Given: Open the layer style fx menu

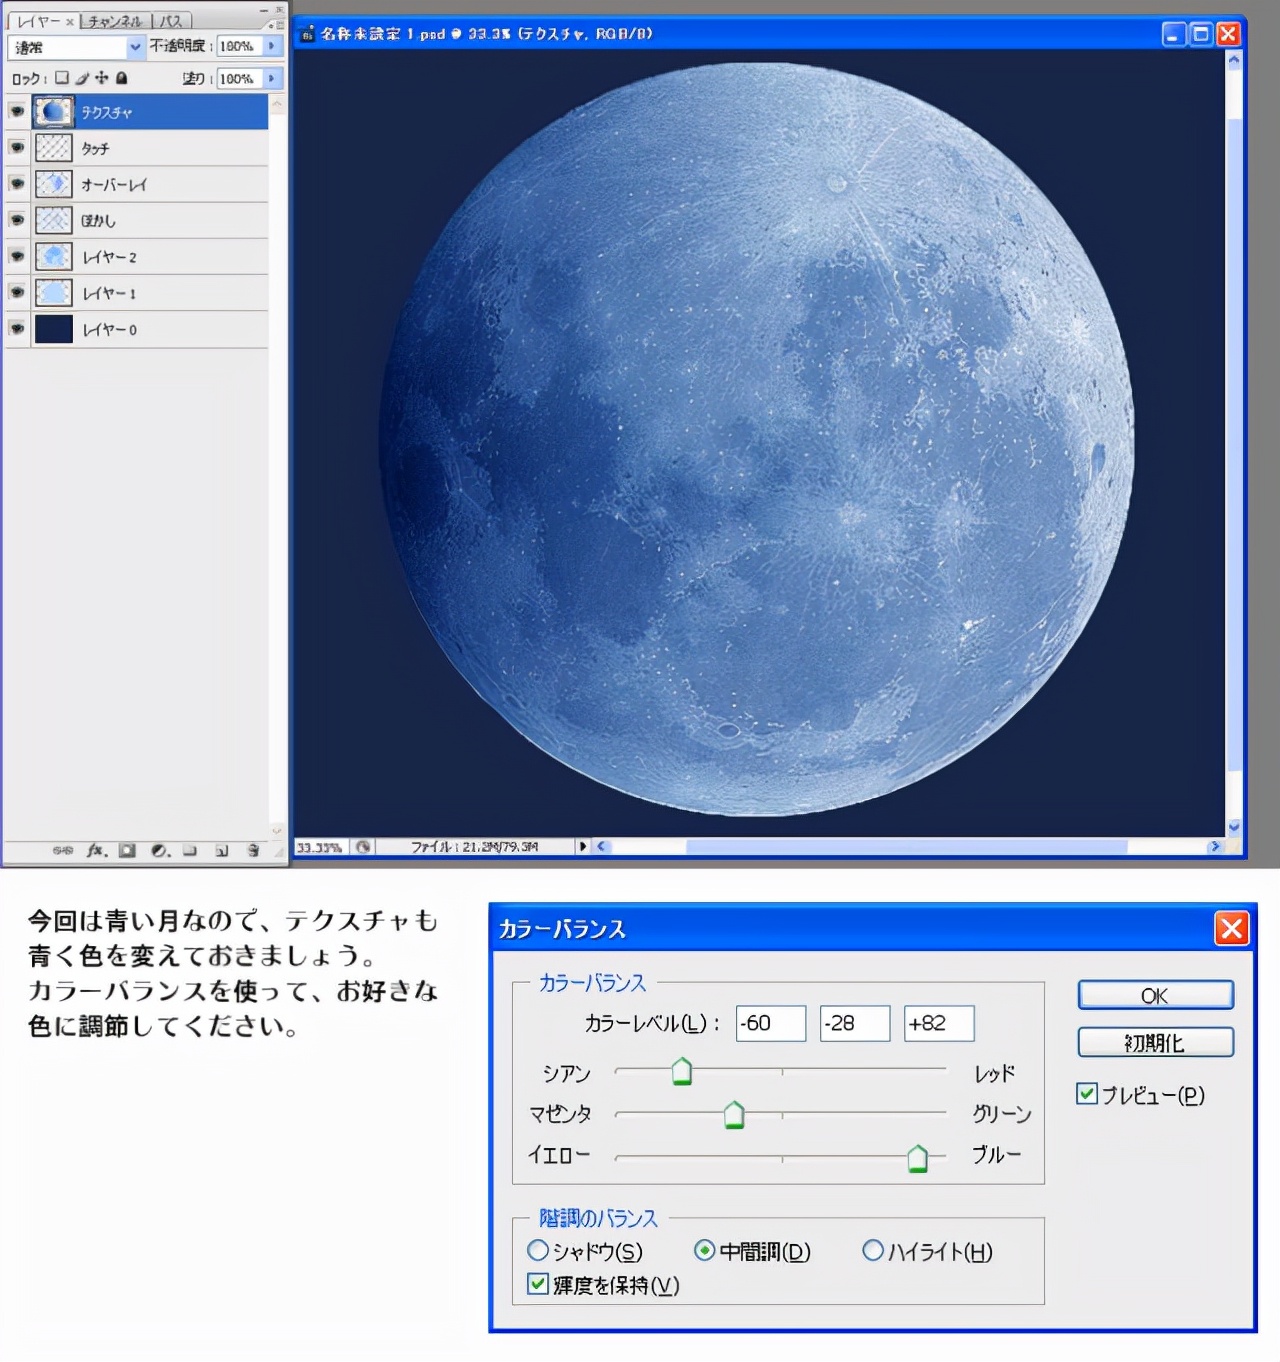Looking at the screenshot, I should [96, 850].
